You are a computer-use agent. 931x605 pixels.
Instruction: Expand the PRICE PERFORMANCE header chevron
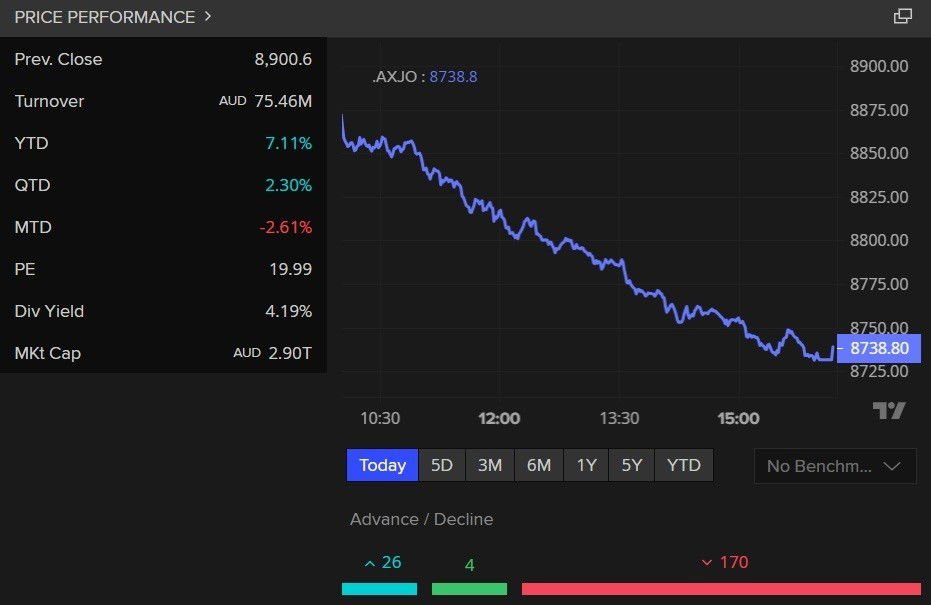pos(206,17)
